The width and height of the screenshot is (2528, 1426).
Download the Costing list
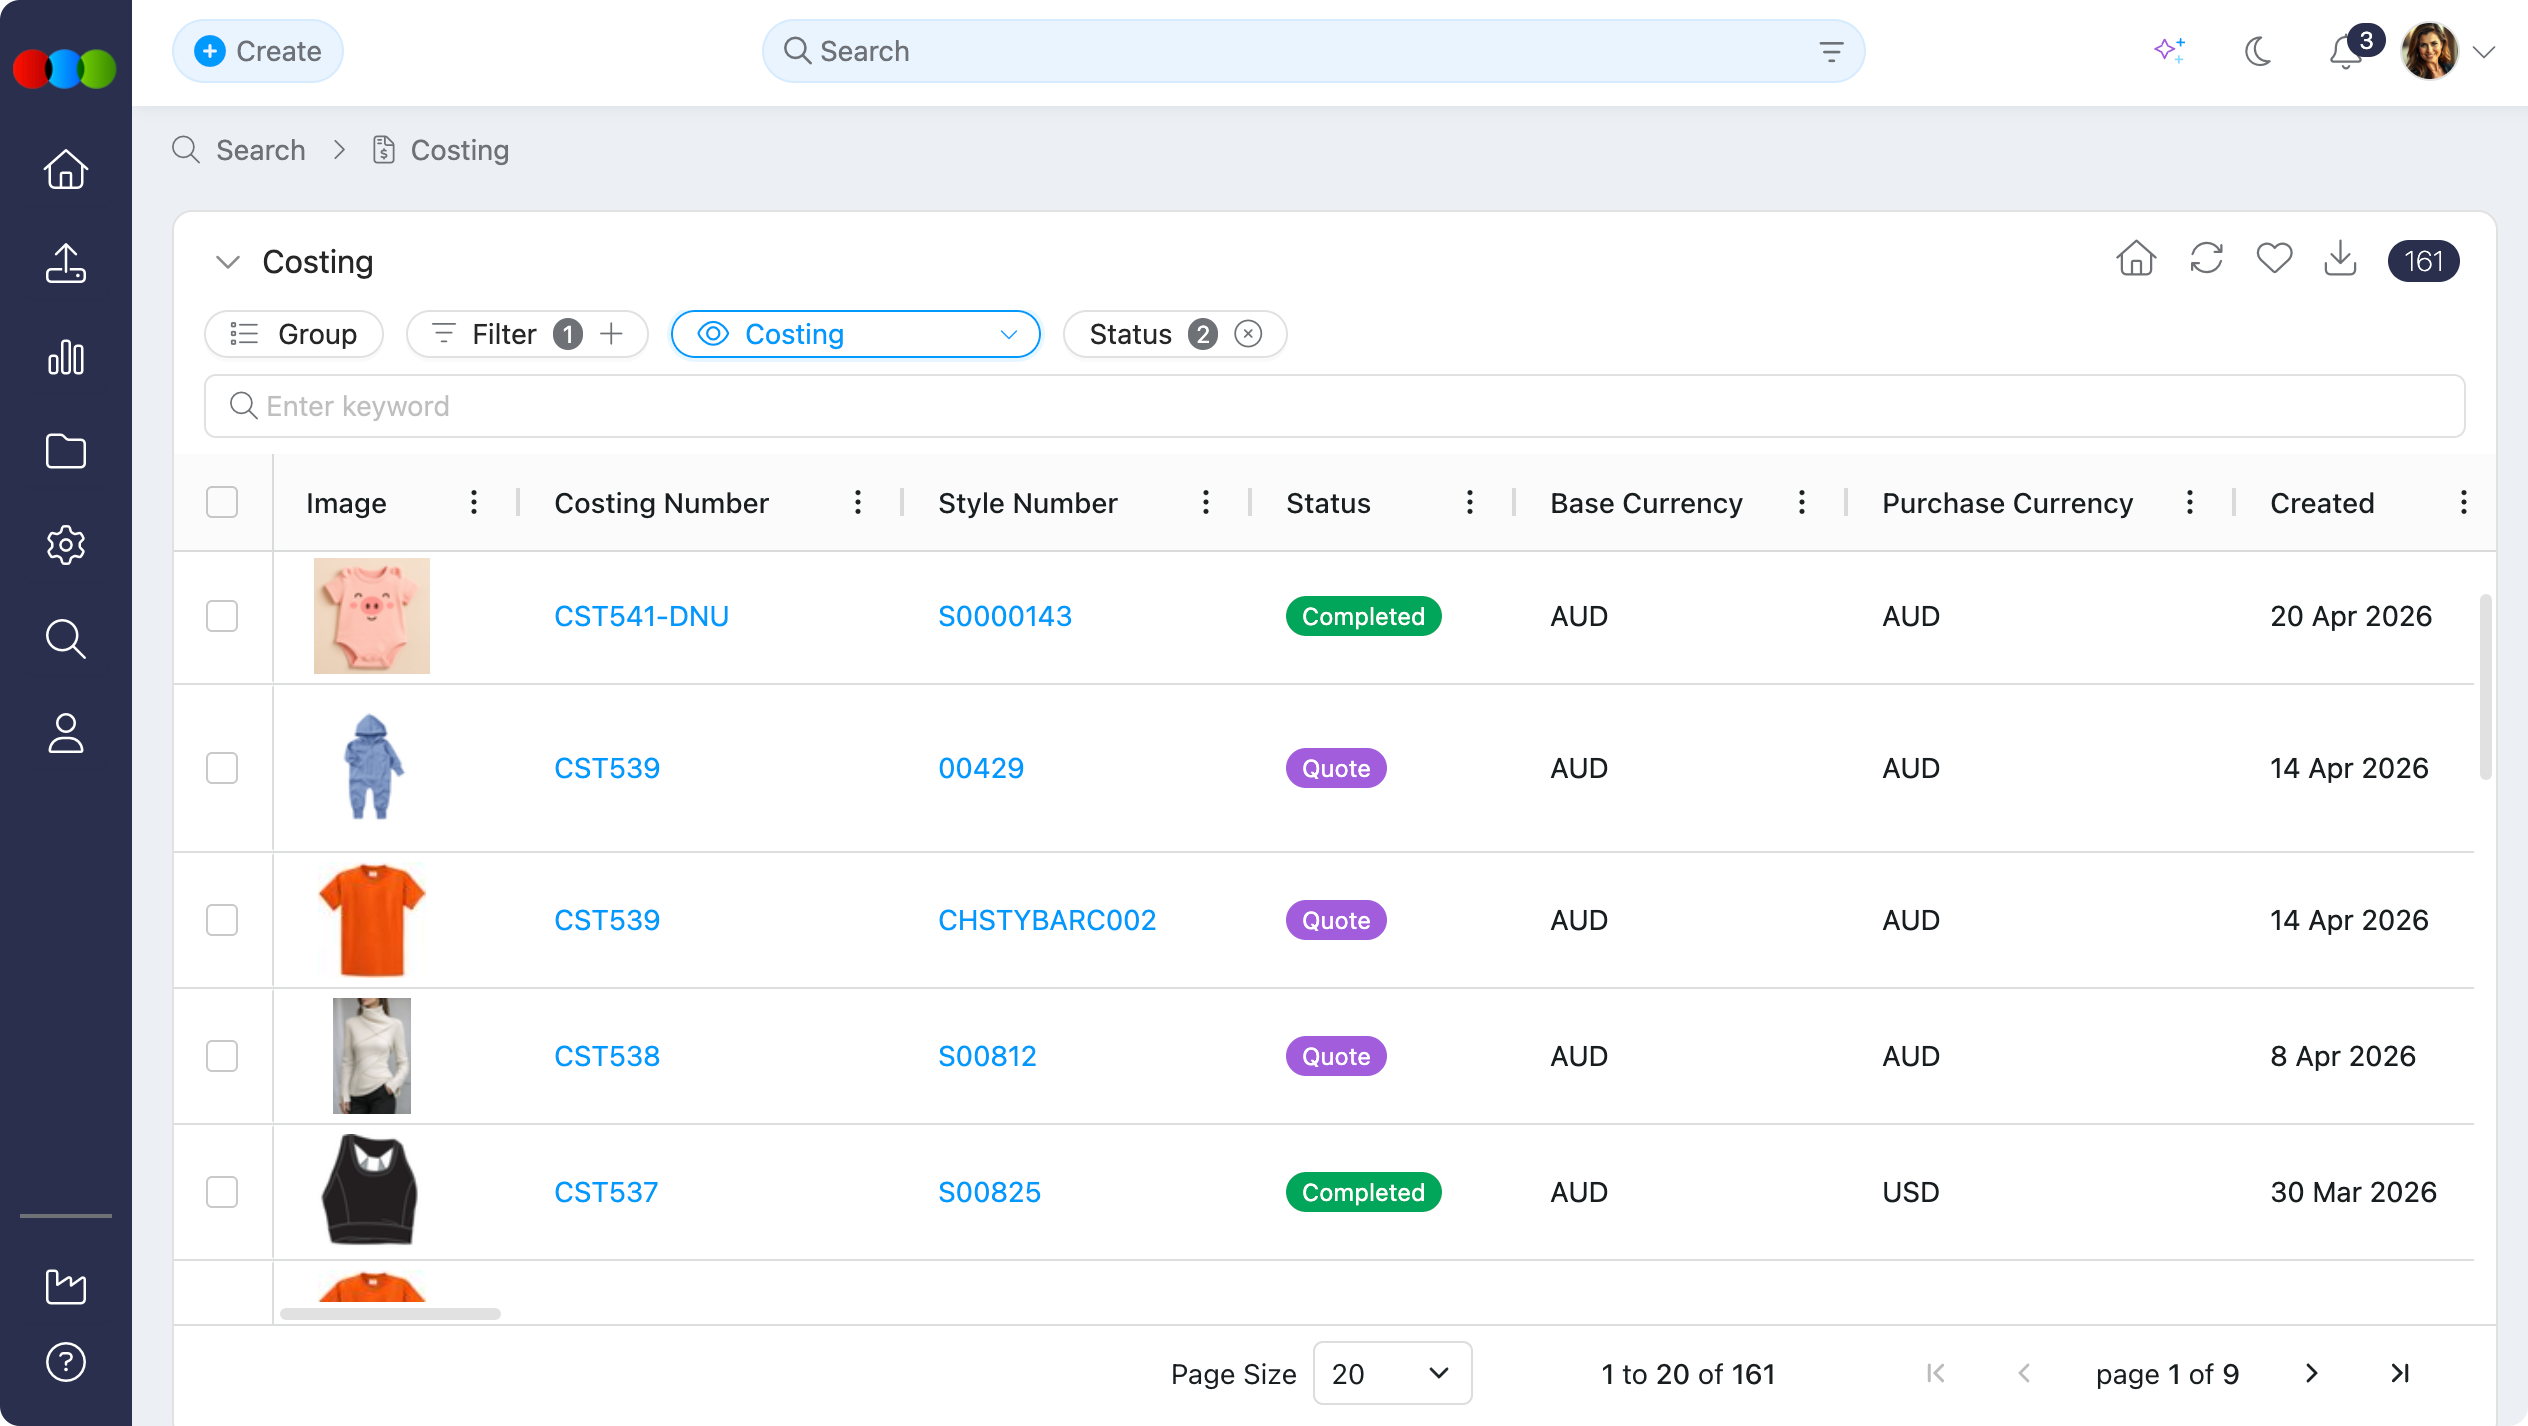coord(2340,258)
